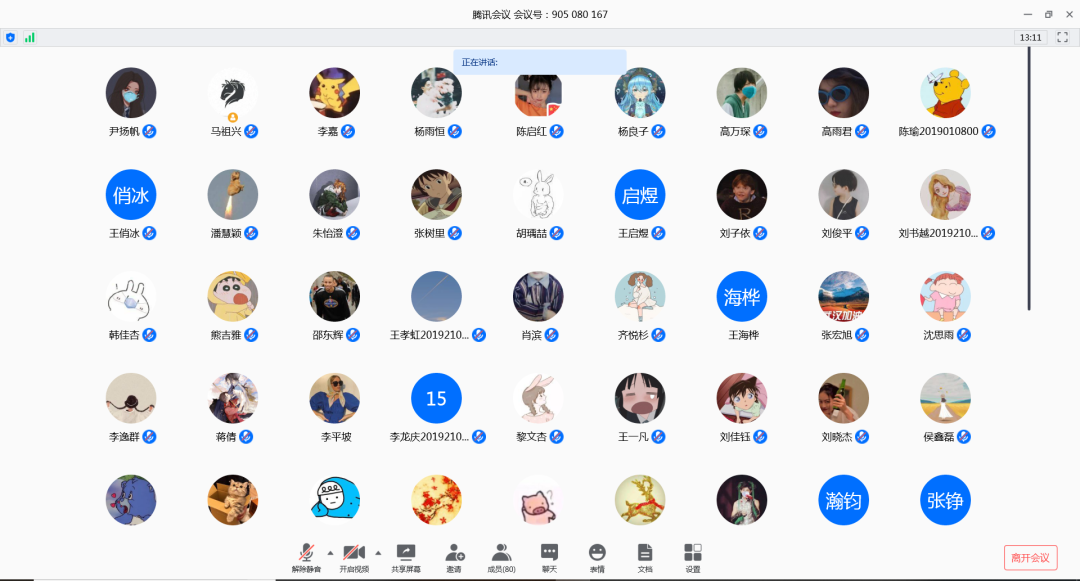The width and height of the screenshot is (1080, 581).
Task: Check the green network signal indicator
Action: (x=30, y=37)
